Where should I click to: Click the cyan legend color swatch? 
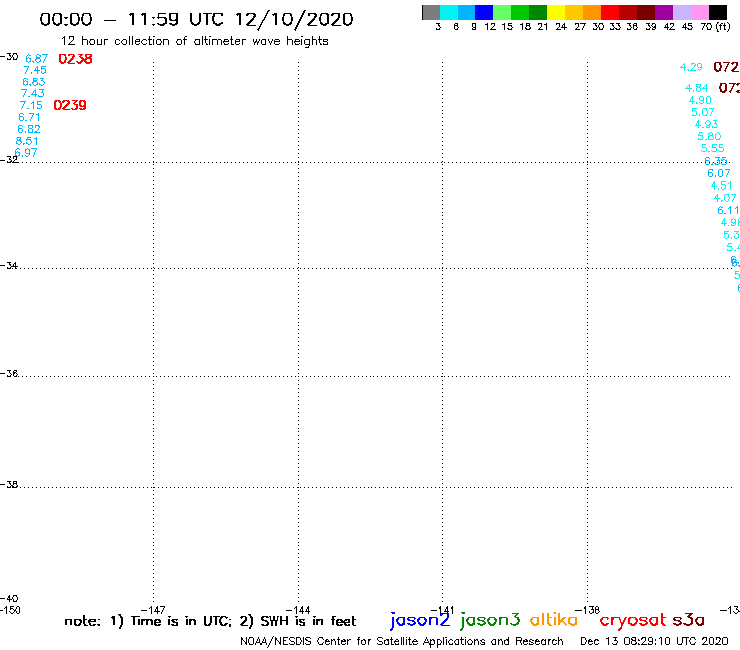coord(448,12)
